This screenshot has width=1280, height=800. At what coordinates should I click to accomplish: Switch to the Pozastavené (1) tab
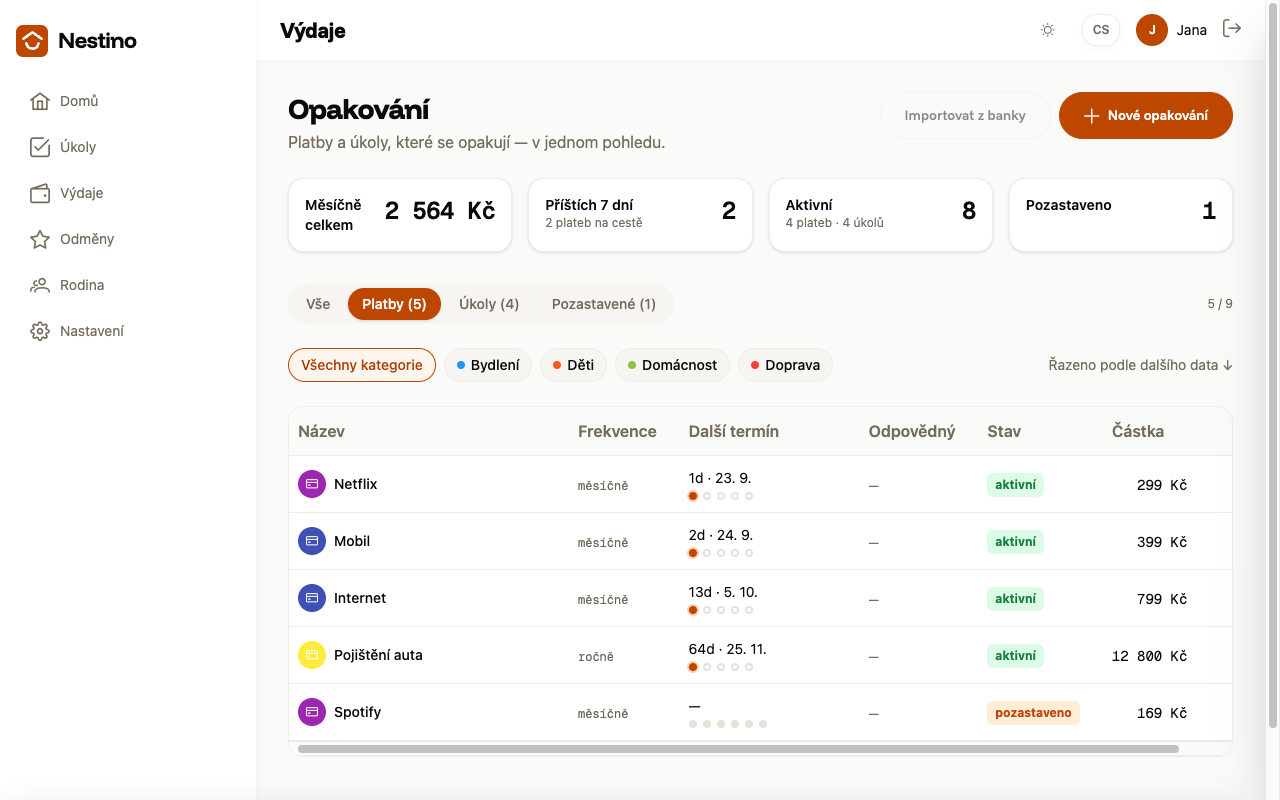click(x=604, y=304)
